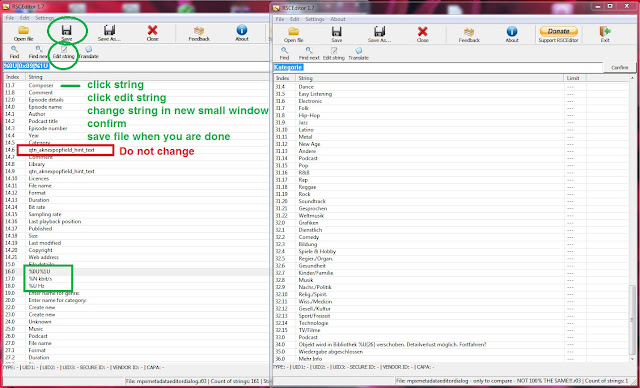Click Find icon in right window

pos(284,53)
